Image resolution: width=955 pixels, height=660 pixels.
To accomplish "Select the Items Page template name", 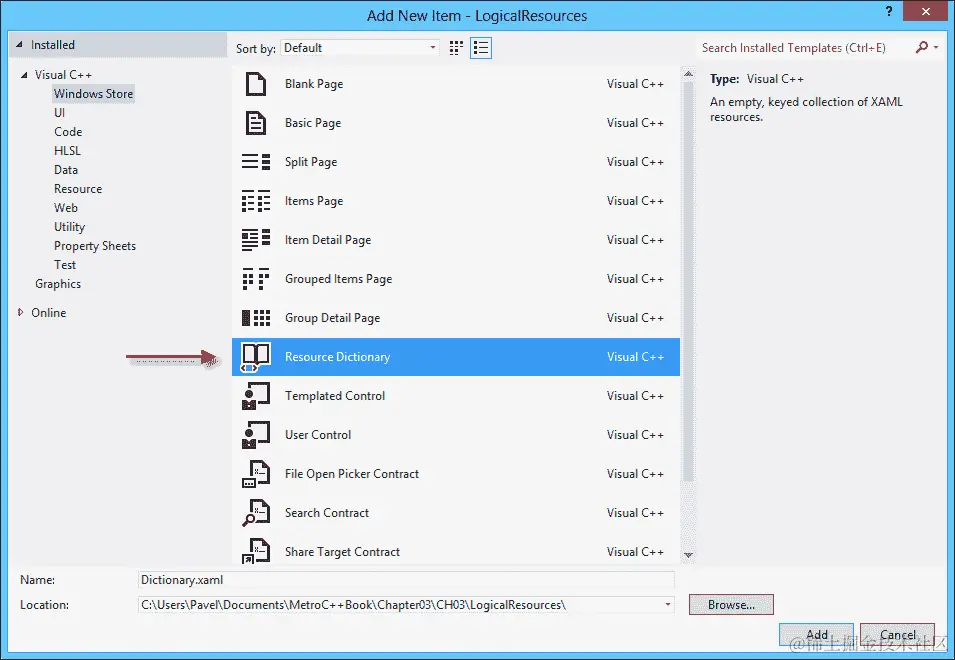I will [314, 201].
